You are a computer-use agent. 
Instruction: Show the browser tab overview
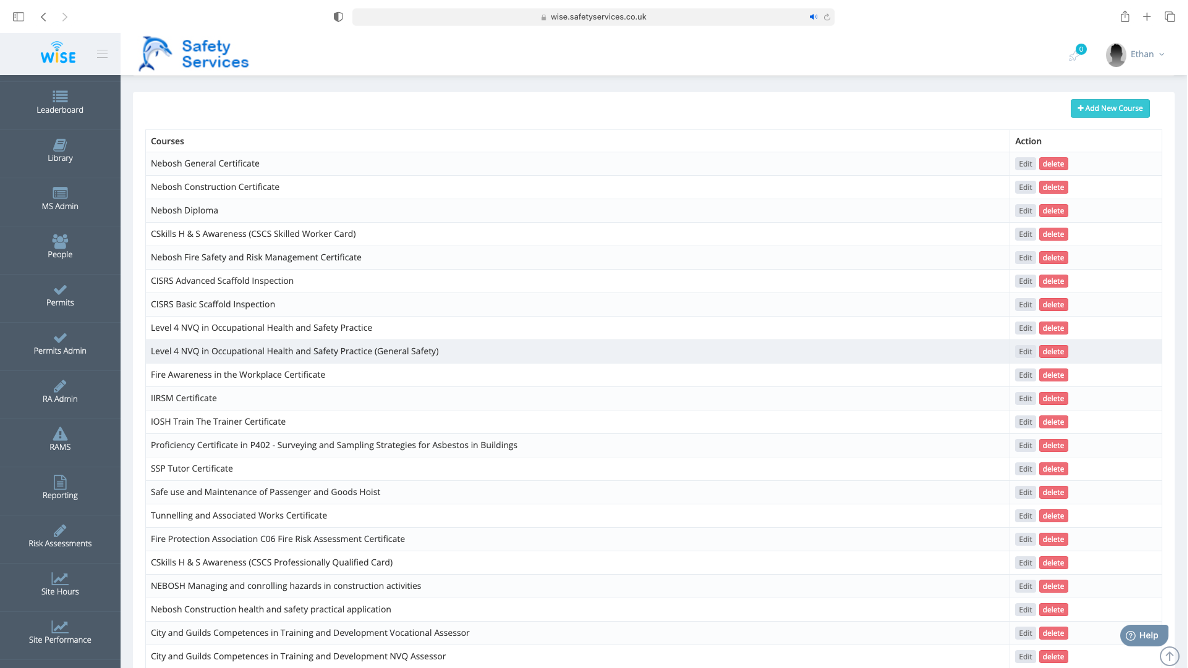[1170, 17]
